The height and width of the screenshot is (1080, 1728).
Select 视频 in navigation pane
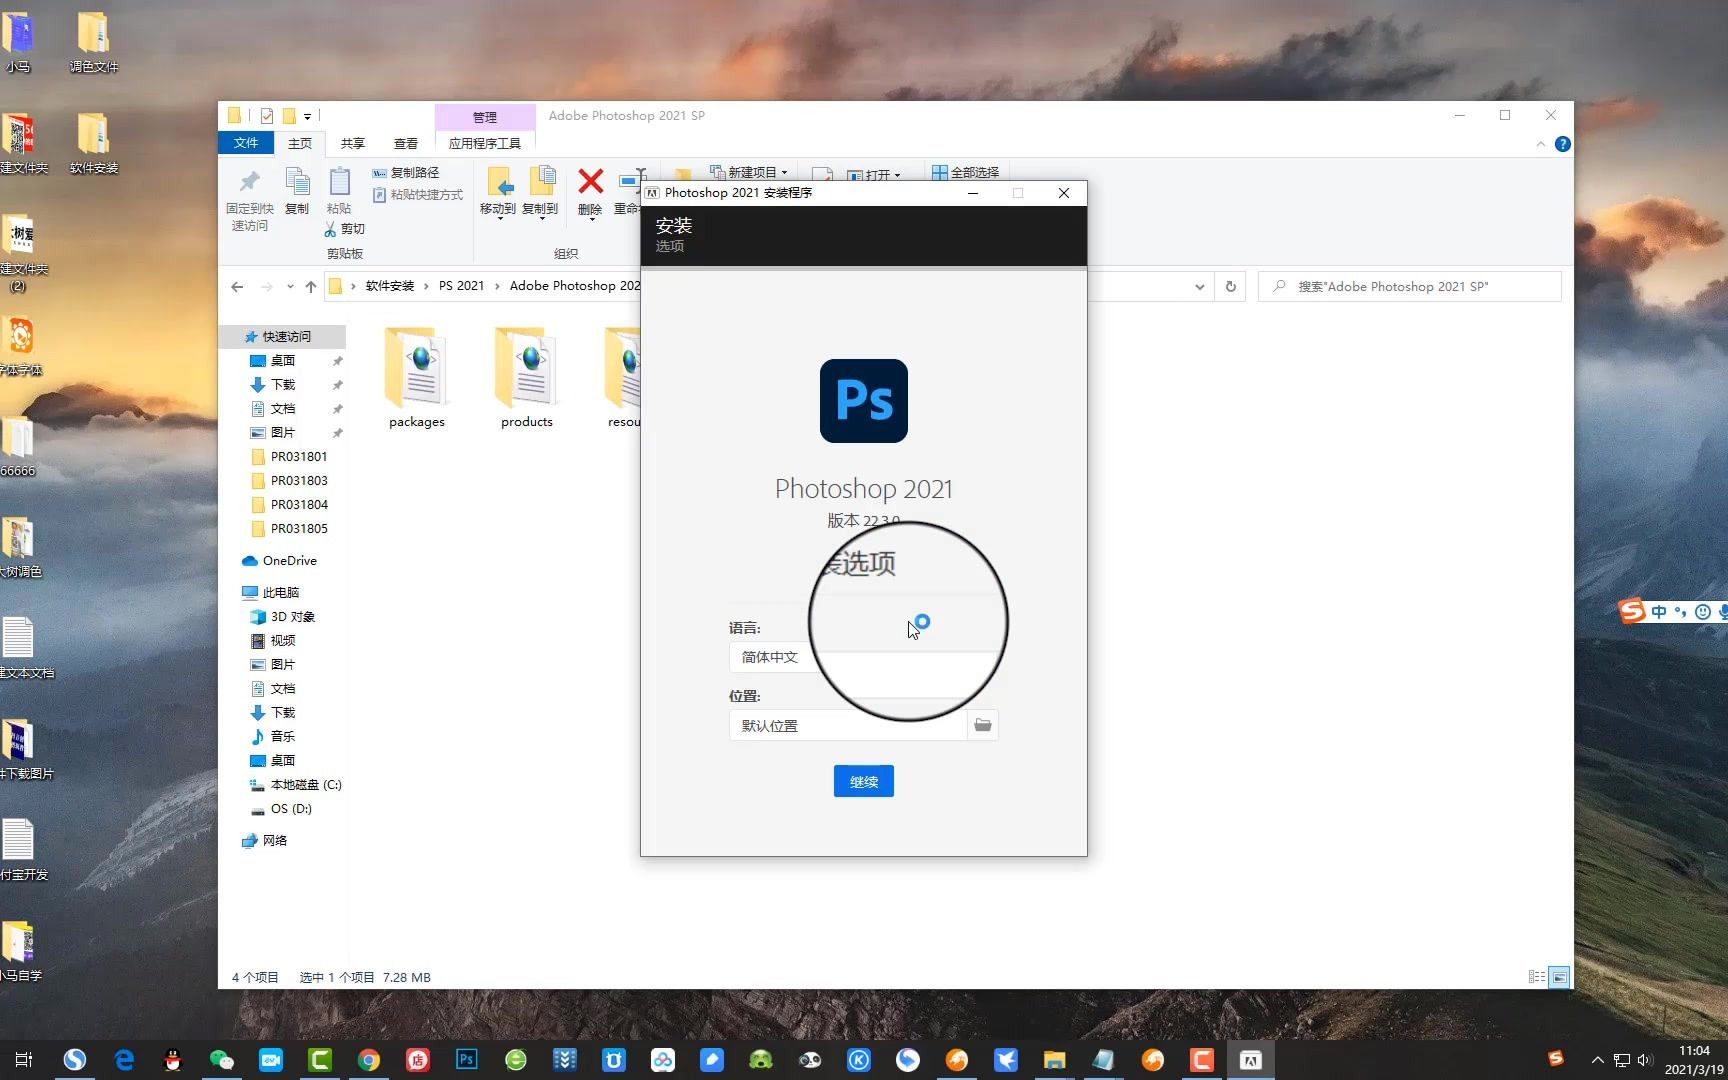273,641
